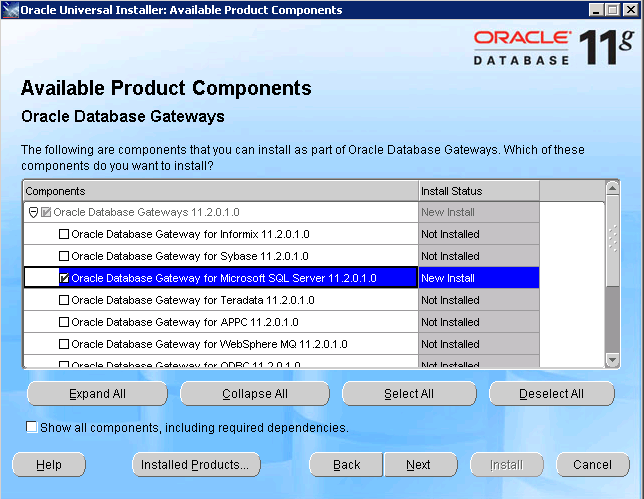Toggle the Oracle Database Gateways 11.2.0.1.0 parent checkbox
The image size is (644, 499).
pos(46,212)
